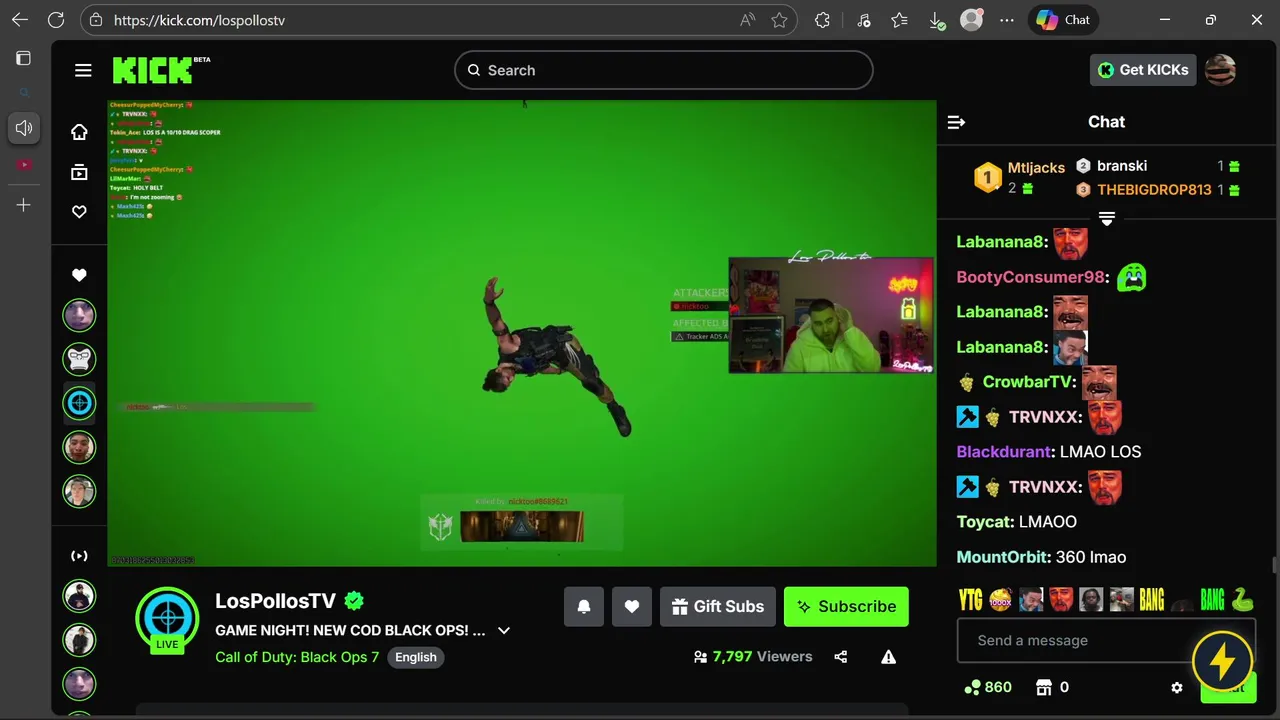Click username CrowbarTV in chat

pyautogui.click(x=1028, y=382)
